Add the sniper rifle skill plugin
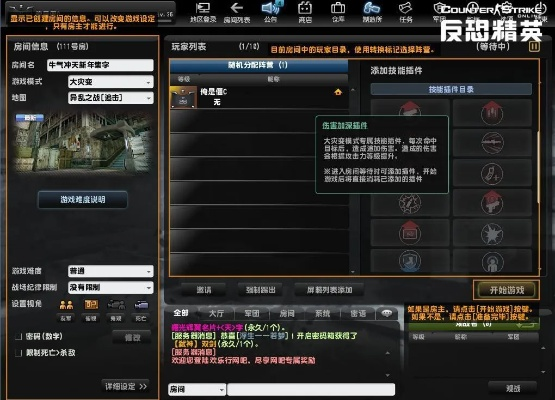Image resolution: width=555 pixels, height=400 pixels. click(x=492, y=142)
